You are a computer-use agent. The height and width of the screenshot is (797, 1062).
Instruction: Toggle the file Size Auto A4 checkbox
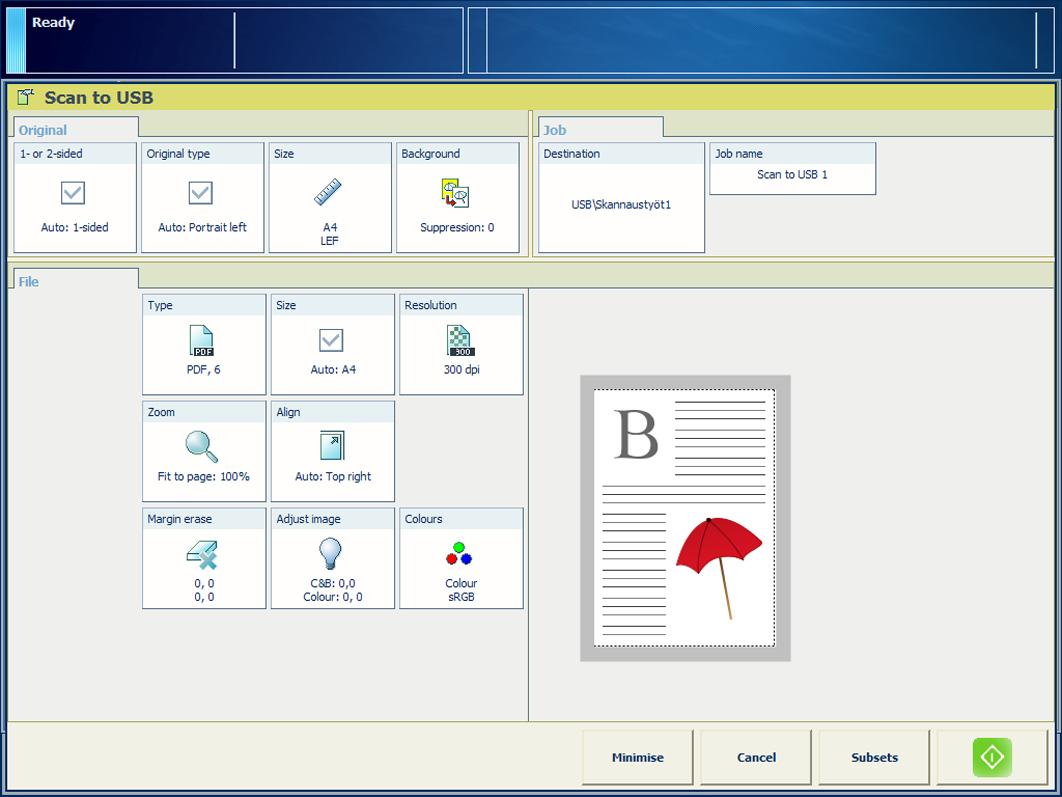(x=331, y=341)
